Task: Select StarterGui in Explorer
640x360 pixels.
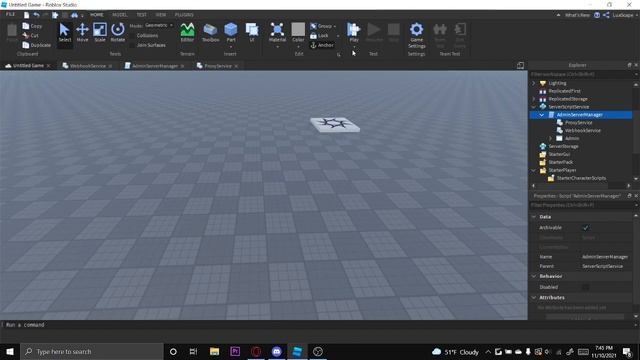Action: pos(559,154)
